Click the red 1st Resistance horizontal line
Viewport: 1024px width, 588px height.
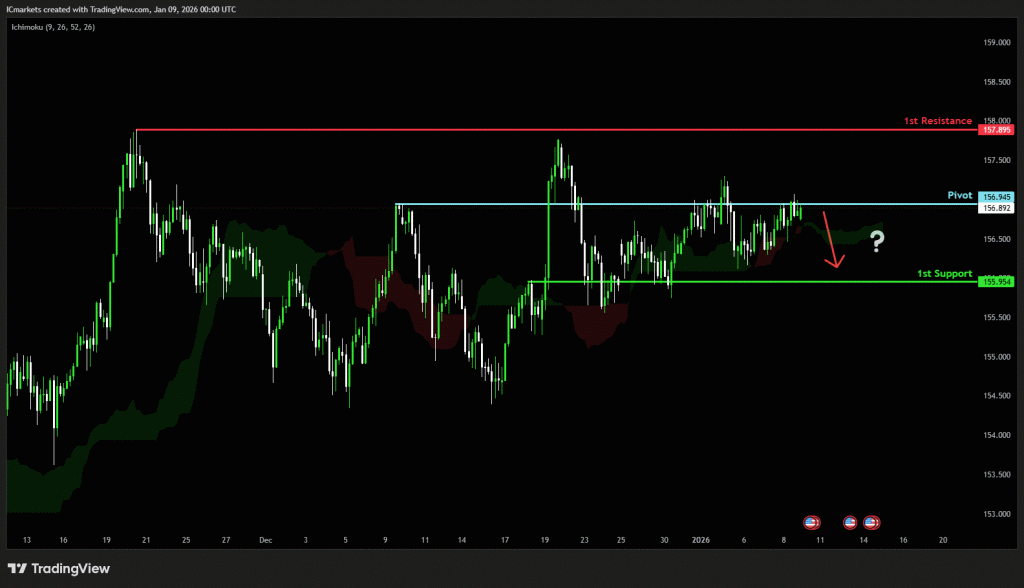500,130
